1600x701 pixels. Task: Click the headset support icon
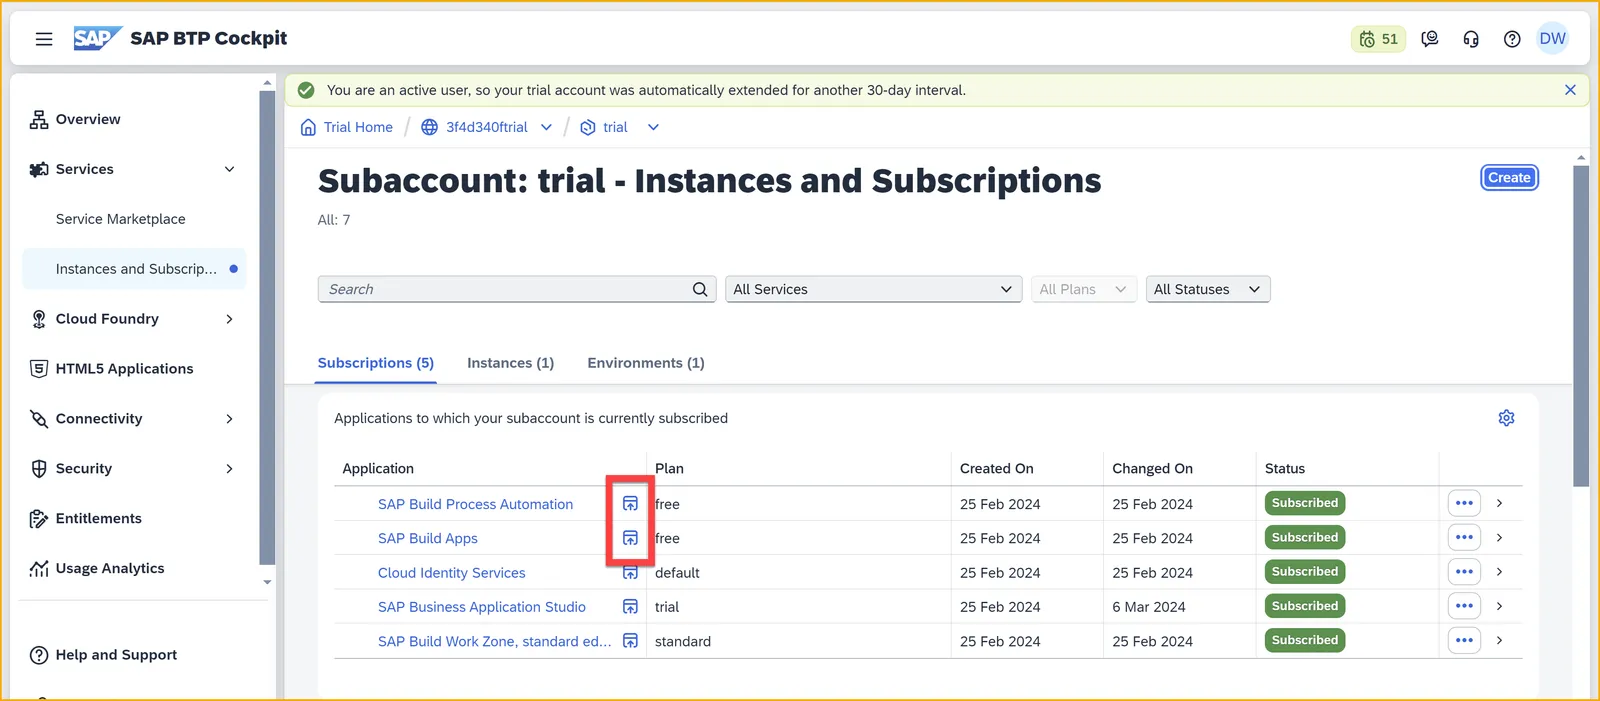tap(1471, 39)
